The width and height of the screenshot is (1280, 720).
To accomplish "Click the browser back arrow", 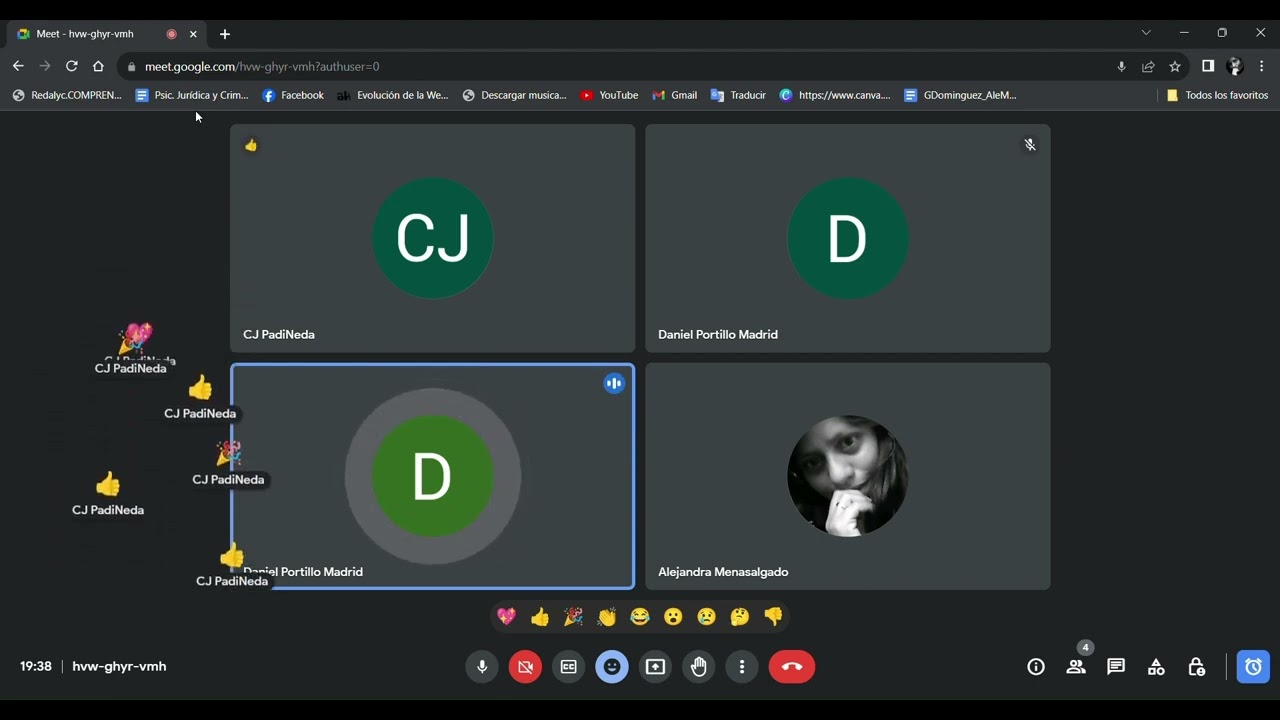I will click(x=18, y=66).
